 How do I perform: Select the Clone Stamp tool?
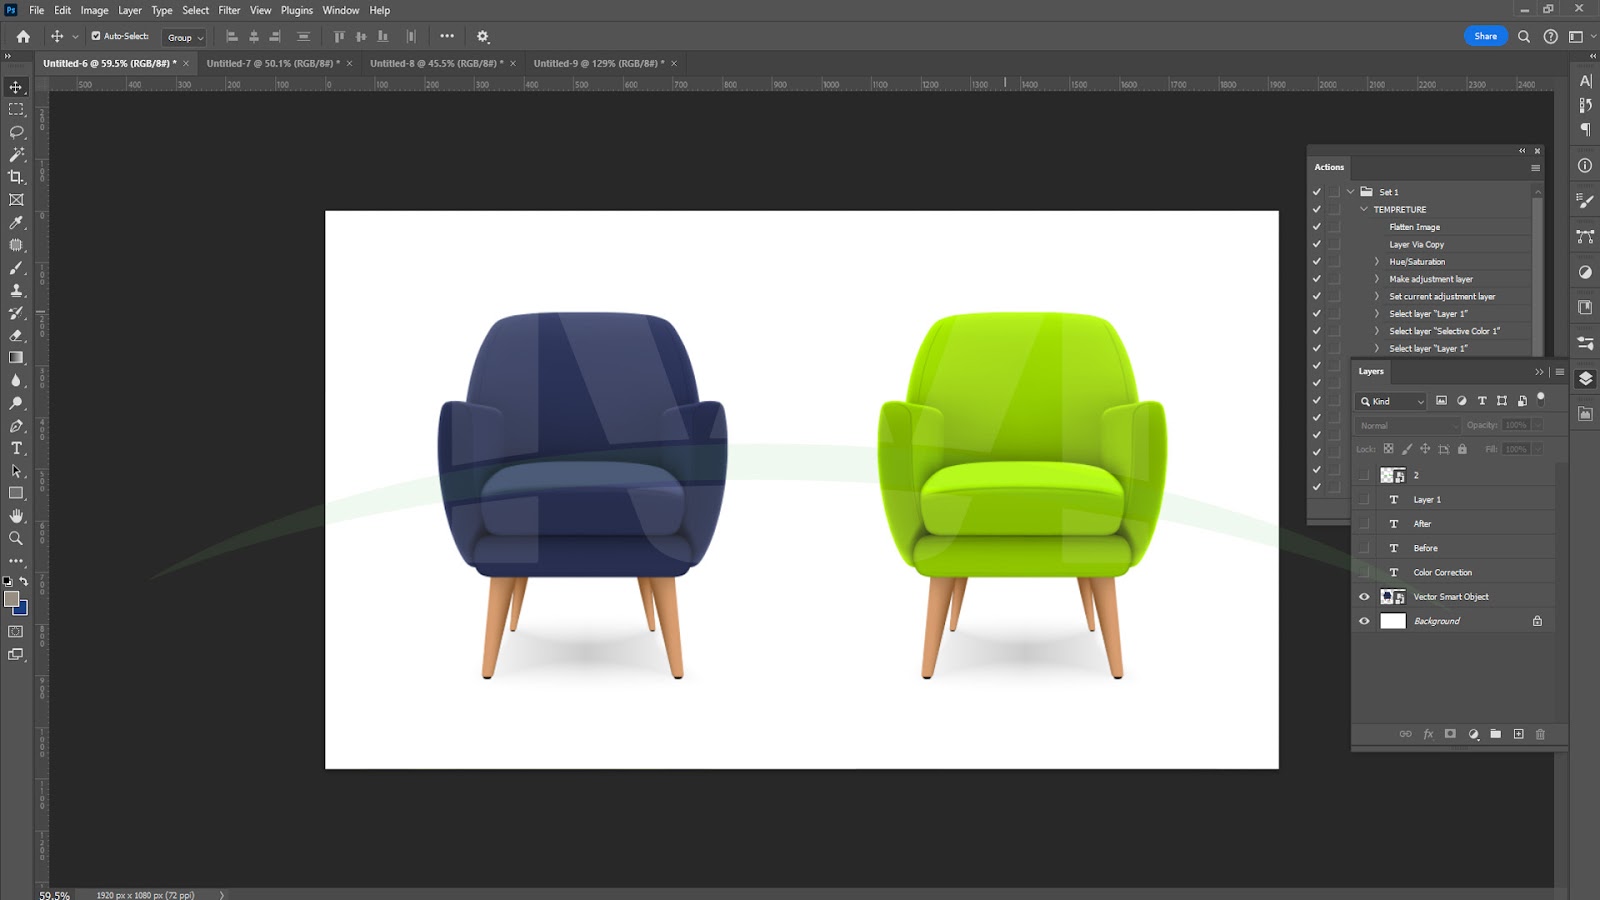pos(16,290)
